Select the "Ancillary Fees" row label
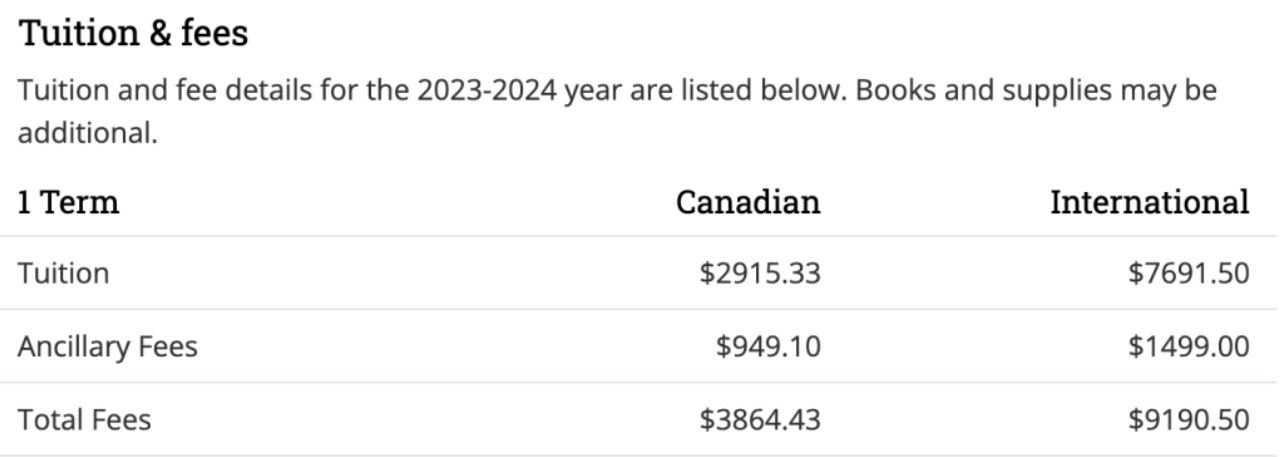This screenshot has width=1281, height=457. tap(106, 346)
